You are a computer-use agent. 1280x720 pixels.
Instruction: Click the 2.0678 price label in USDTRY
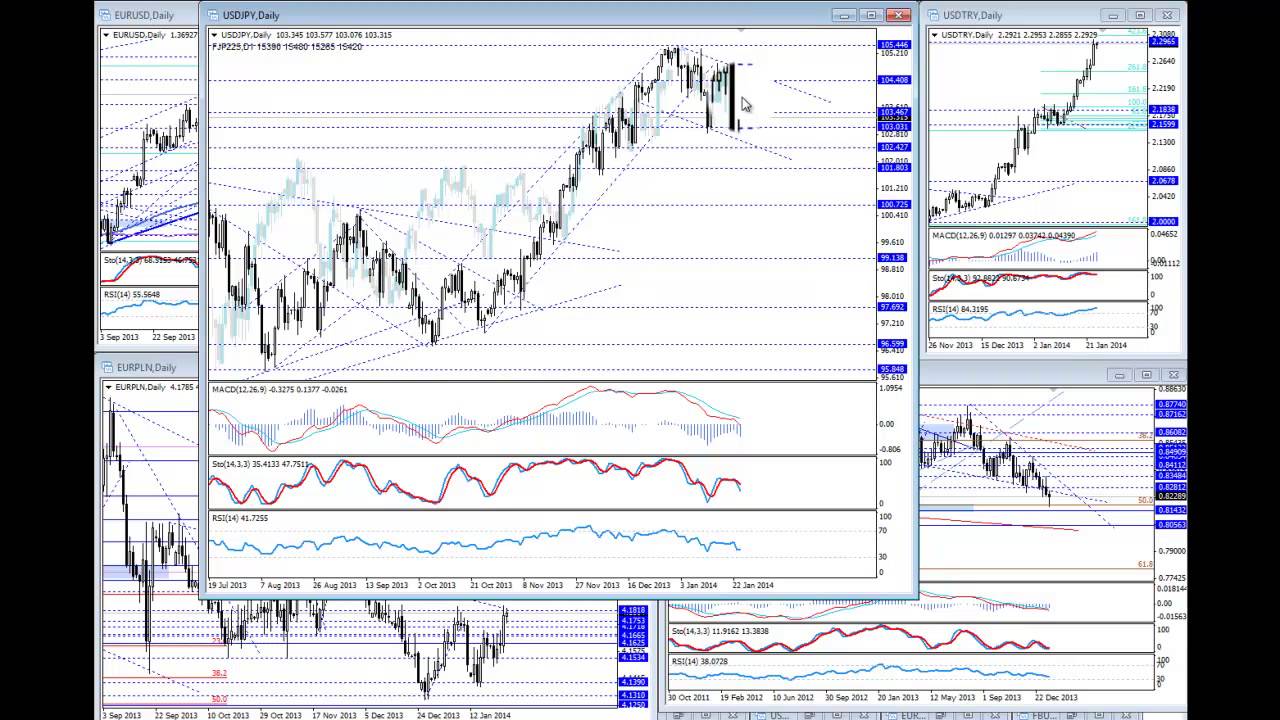(1163, 181)
